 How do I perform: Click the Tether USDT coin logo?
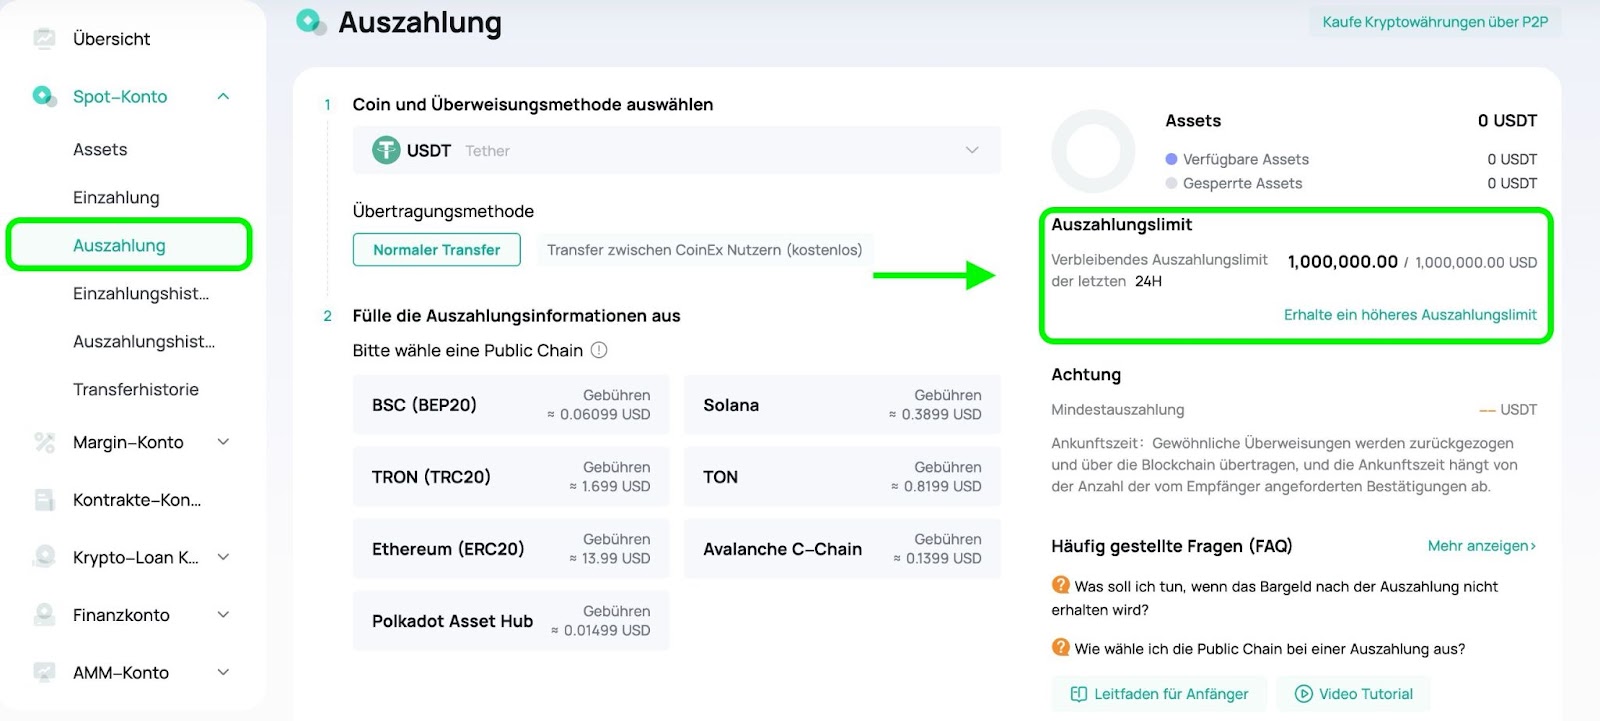386,150
